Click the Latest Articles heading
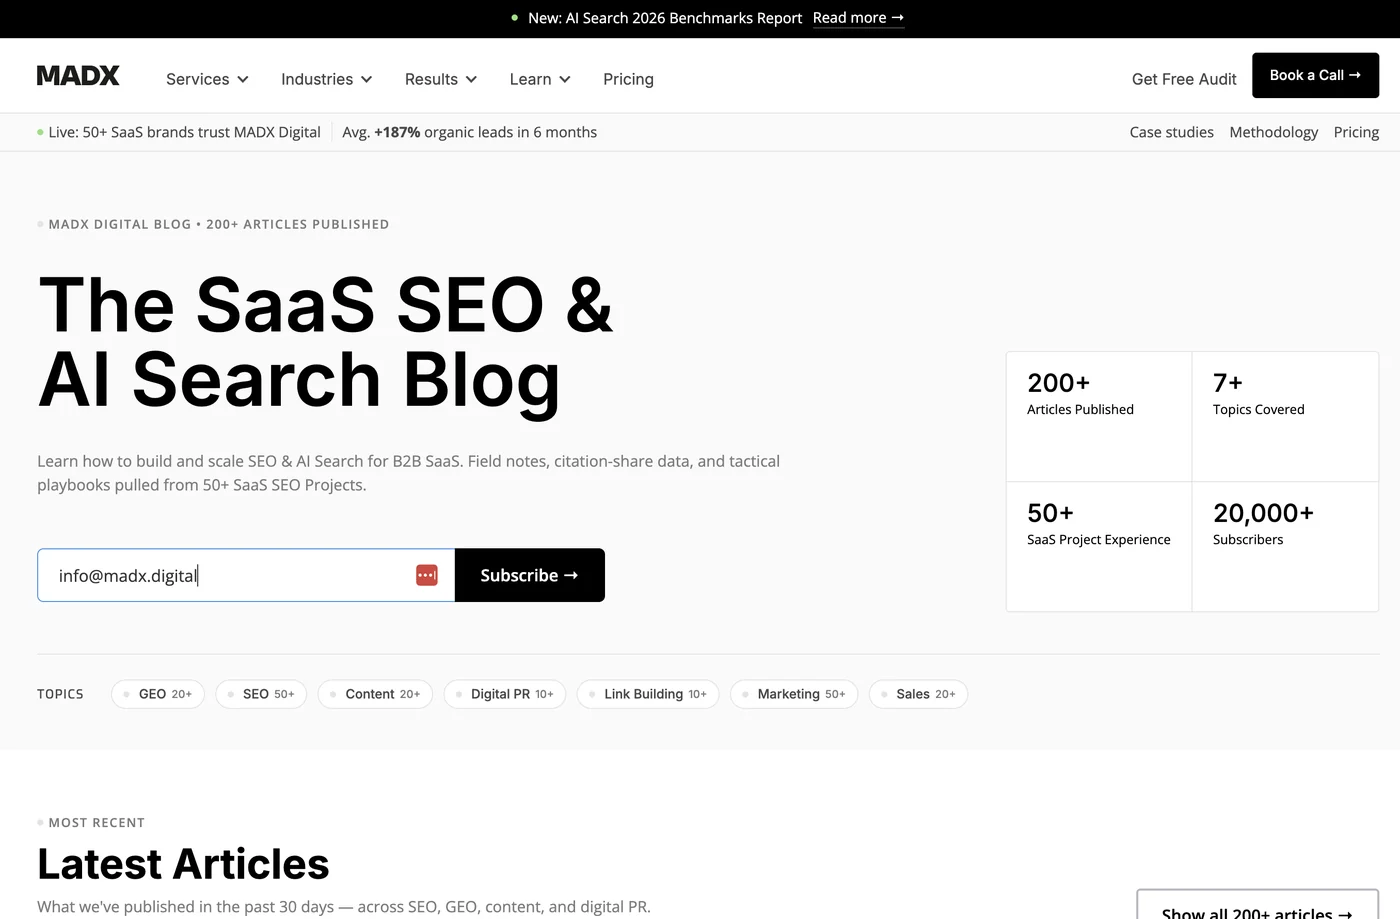The image size is (1400, 919). click(x=183, y=864)
